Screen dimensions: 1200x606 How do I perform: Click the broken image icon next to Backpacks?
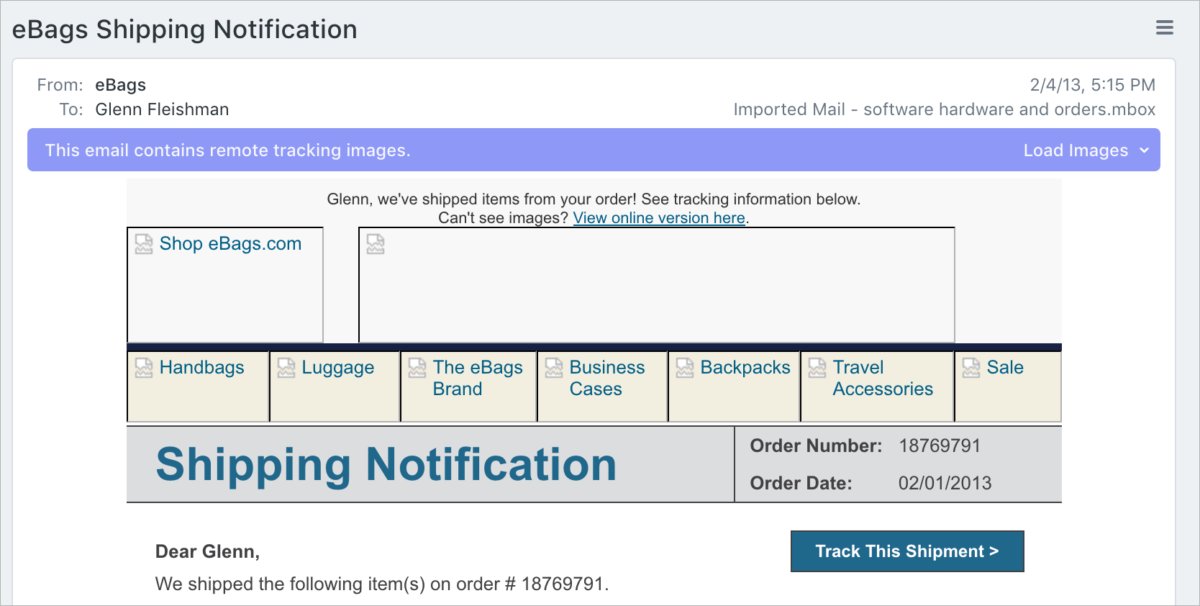(685, 368)
